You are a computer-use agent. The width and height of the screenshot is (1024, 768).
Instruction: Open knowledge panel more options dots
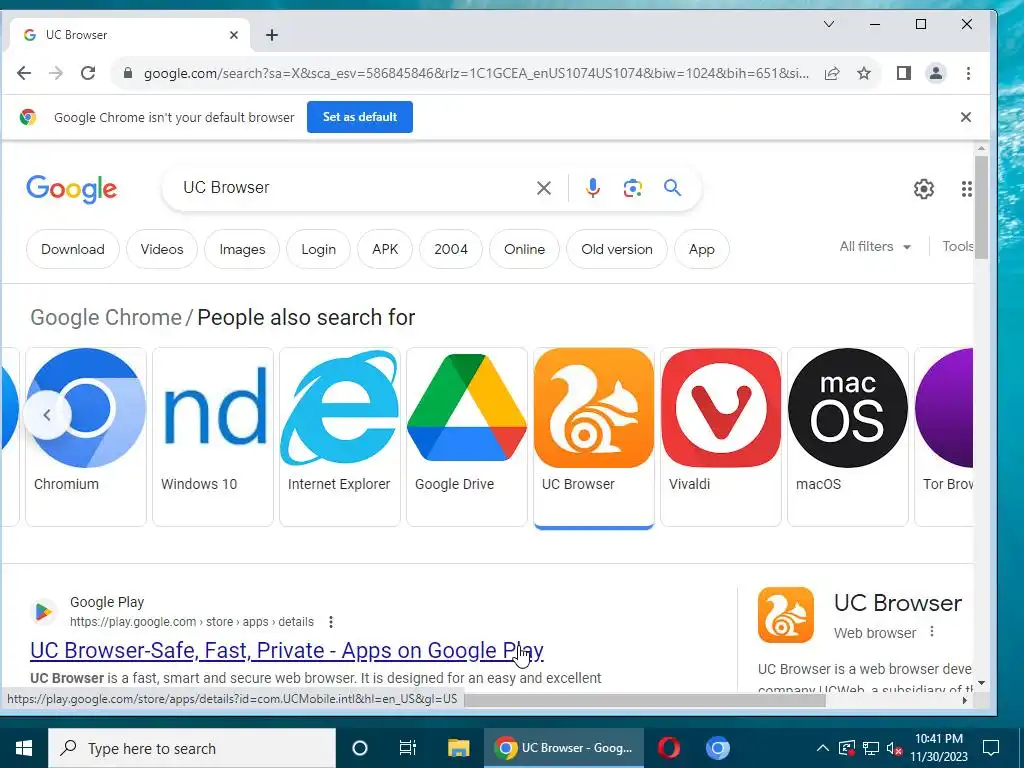(x=932, y=632)
